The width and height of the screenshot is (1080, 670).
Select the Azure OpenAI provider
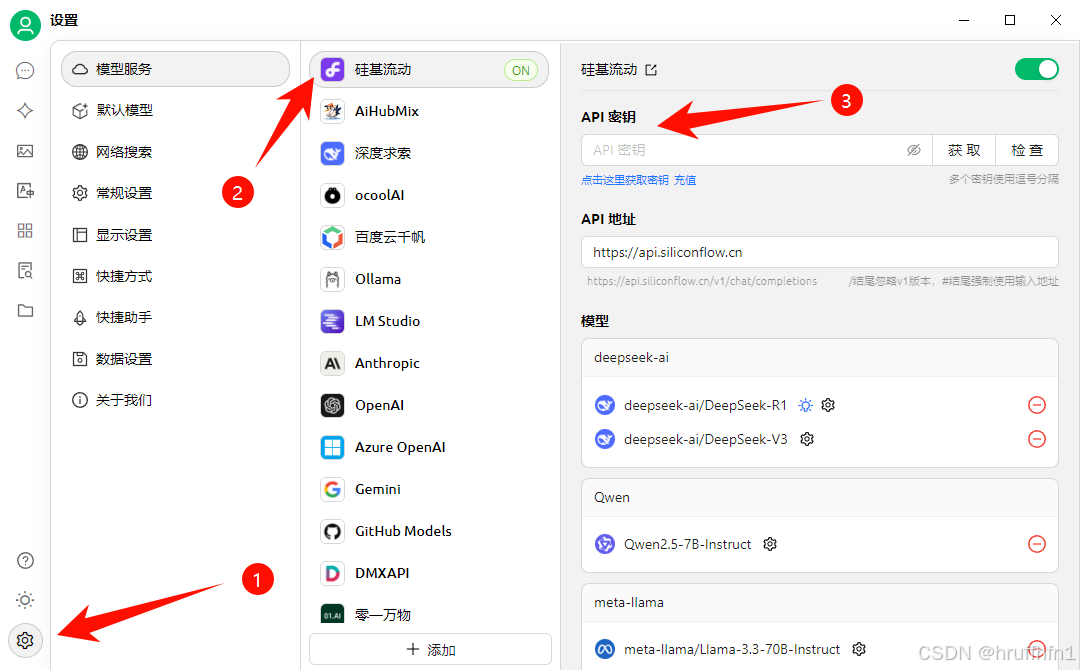click(428, 447)
